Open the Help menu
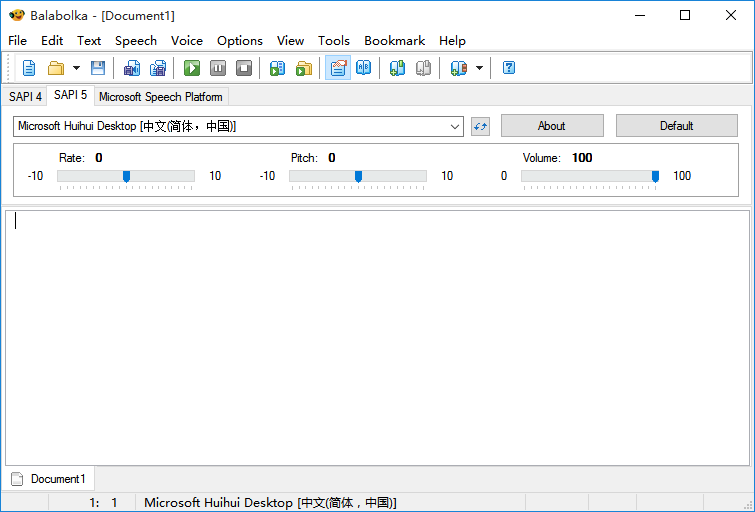The width and height of the screenshot is (755, 512). coord(452,41)
